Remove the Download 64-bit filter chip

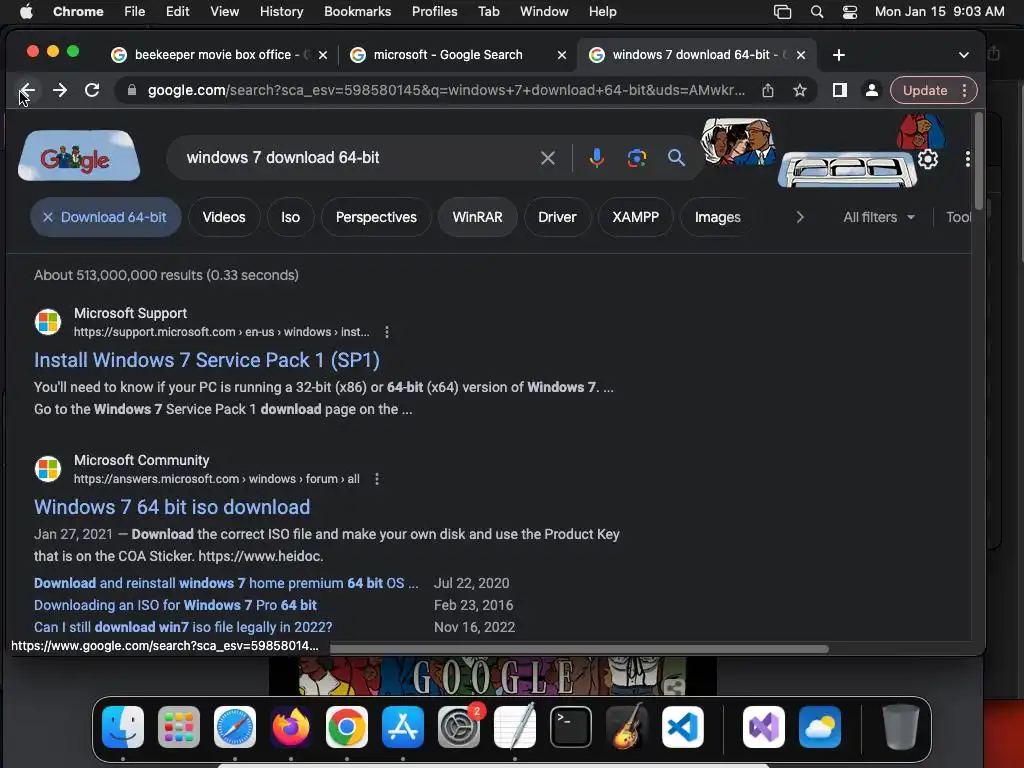pos(48,217)
